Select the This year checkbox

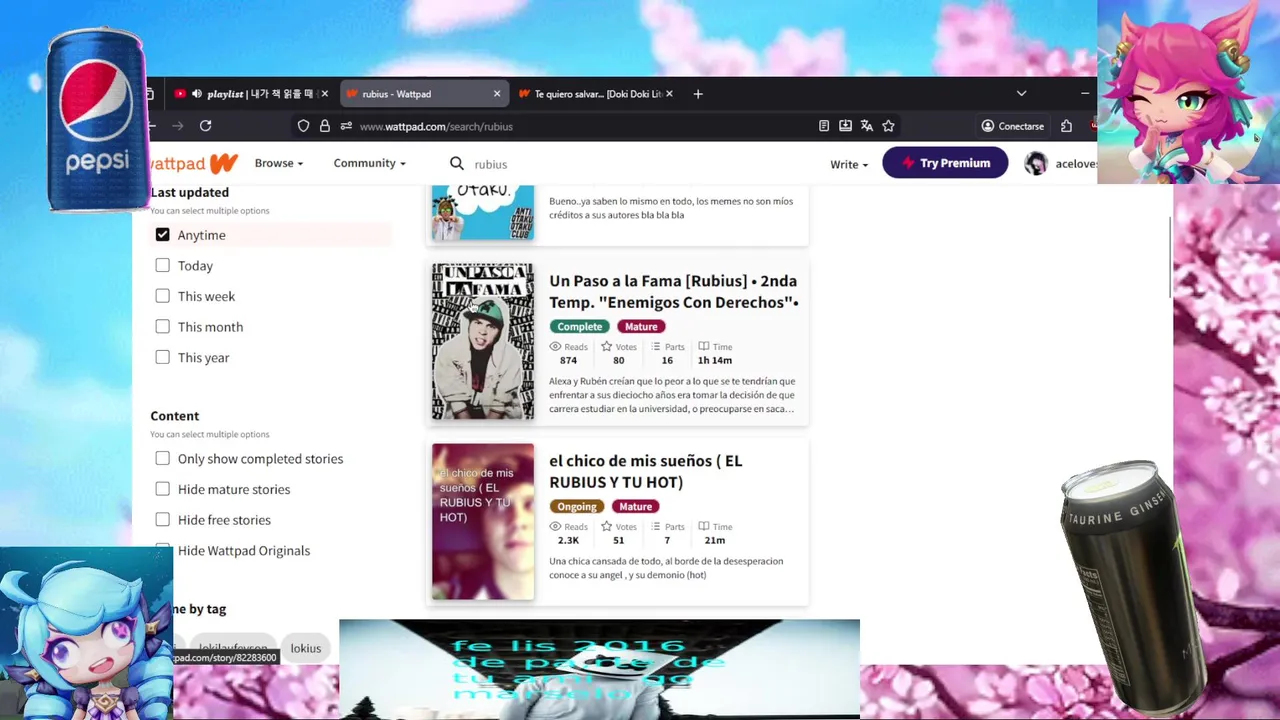(162, 357)
